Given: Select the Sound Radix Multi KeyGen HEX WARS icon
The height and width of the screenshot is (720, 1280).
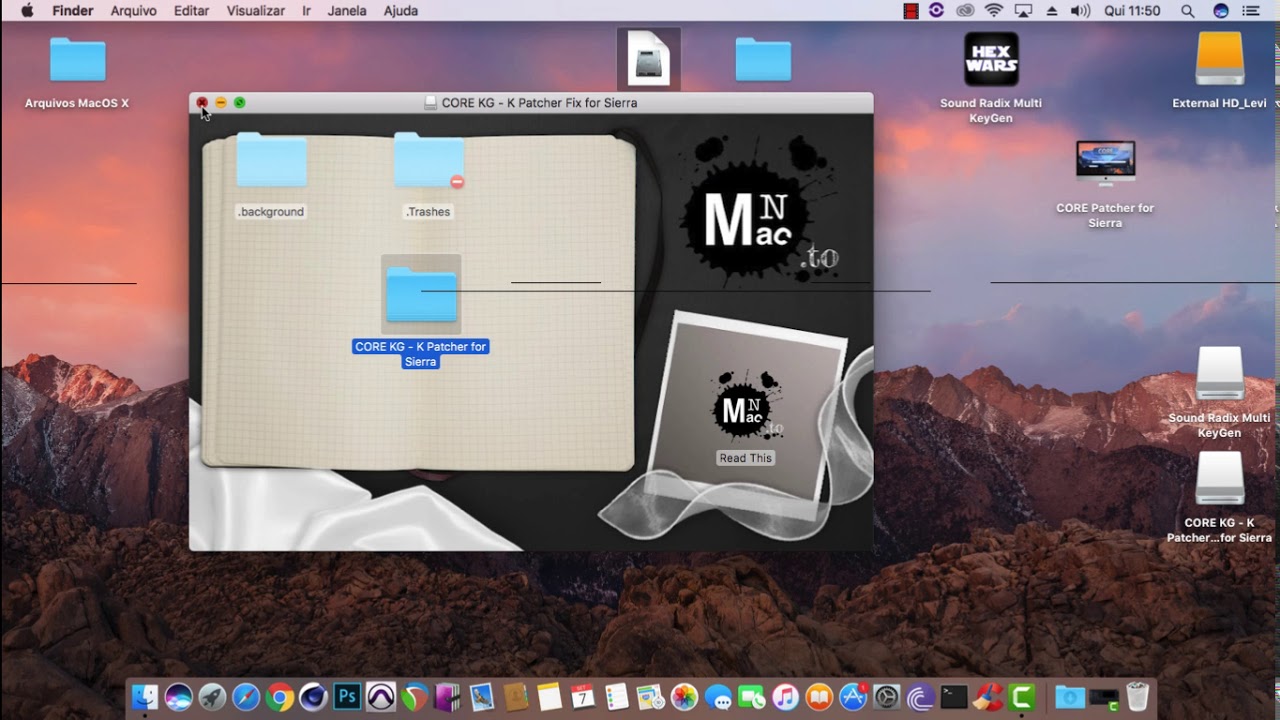Looking at the screenshot, I should coord(991,60).
